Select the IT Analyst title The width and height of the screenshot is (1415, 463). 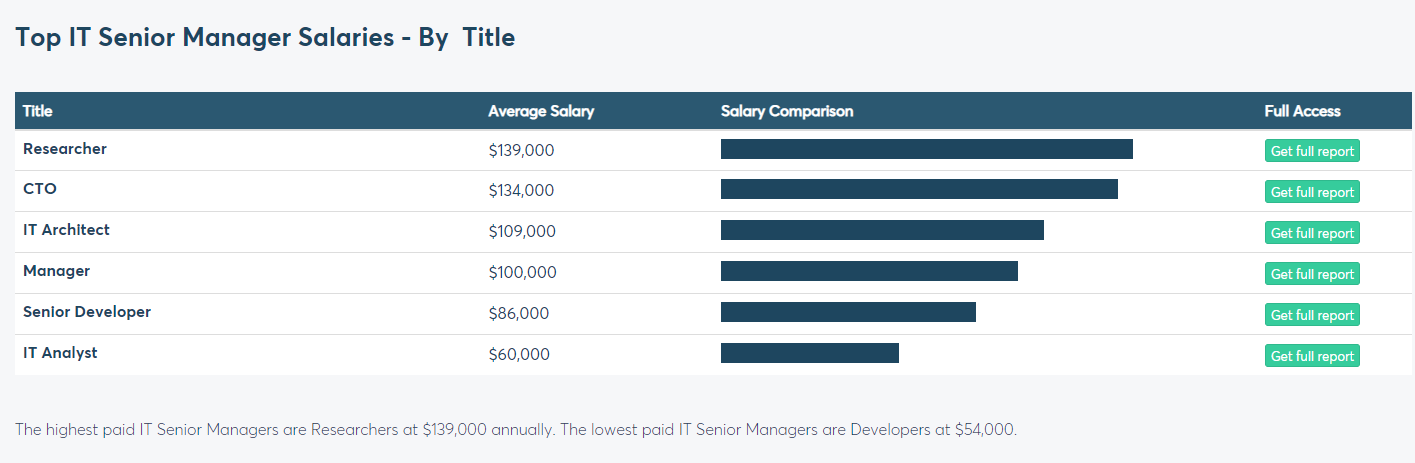click(x=60, y=353)
